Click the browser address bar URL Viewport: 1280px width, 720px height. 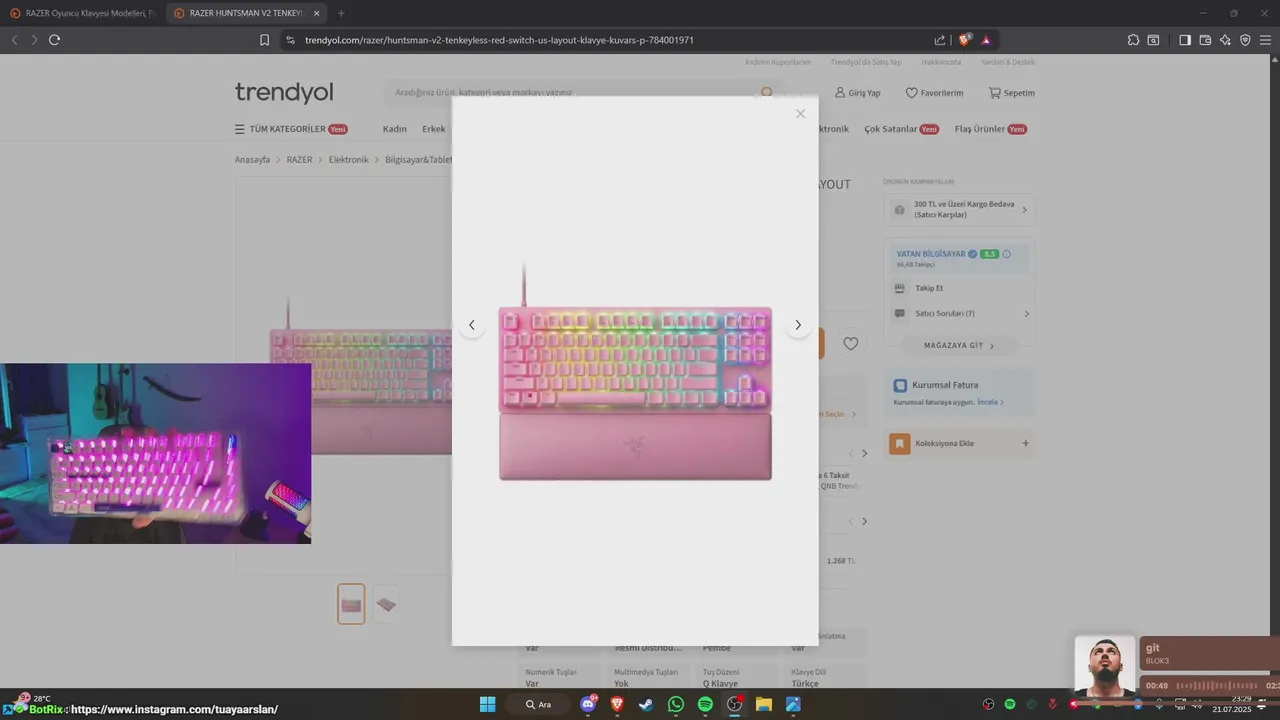point(499,40)
